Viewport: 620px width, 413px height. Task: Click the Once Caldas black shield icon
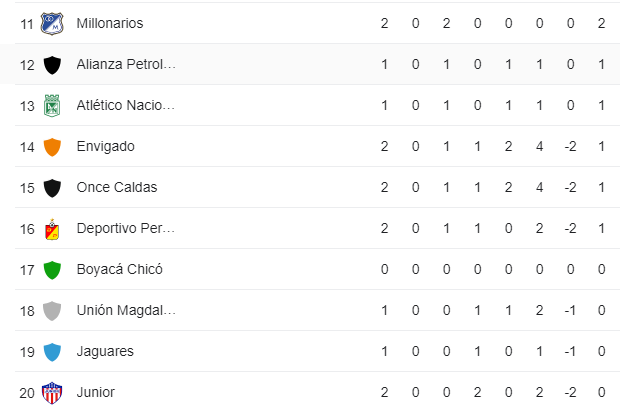coord(52,188)
